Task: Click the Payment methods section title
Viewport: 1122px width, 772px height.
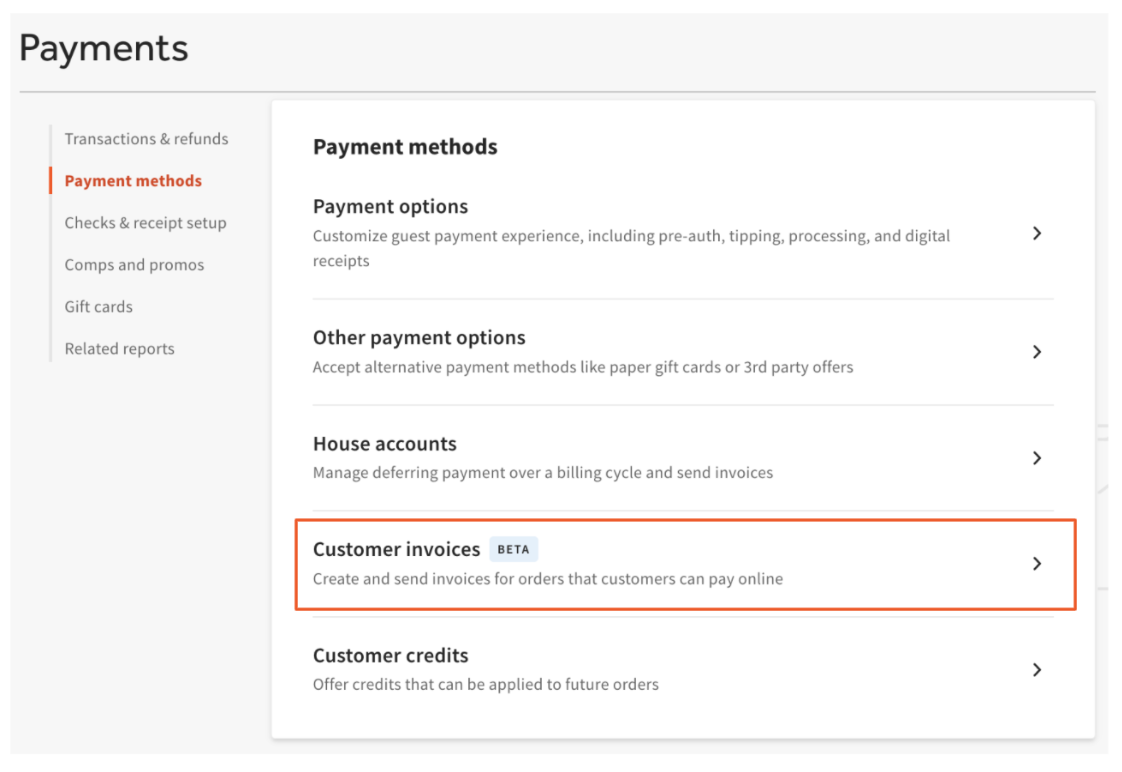Action: pos(405,146)
